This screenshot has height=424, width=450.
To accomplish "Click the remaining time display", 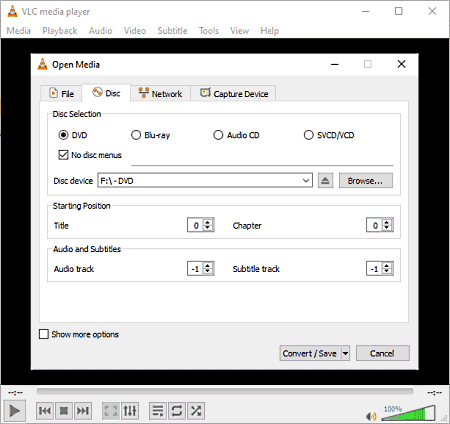I will (x=434, y=392).
